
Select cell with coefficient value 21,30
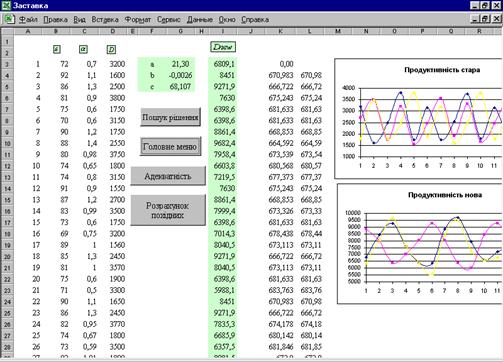click(180, 64)
